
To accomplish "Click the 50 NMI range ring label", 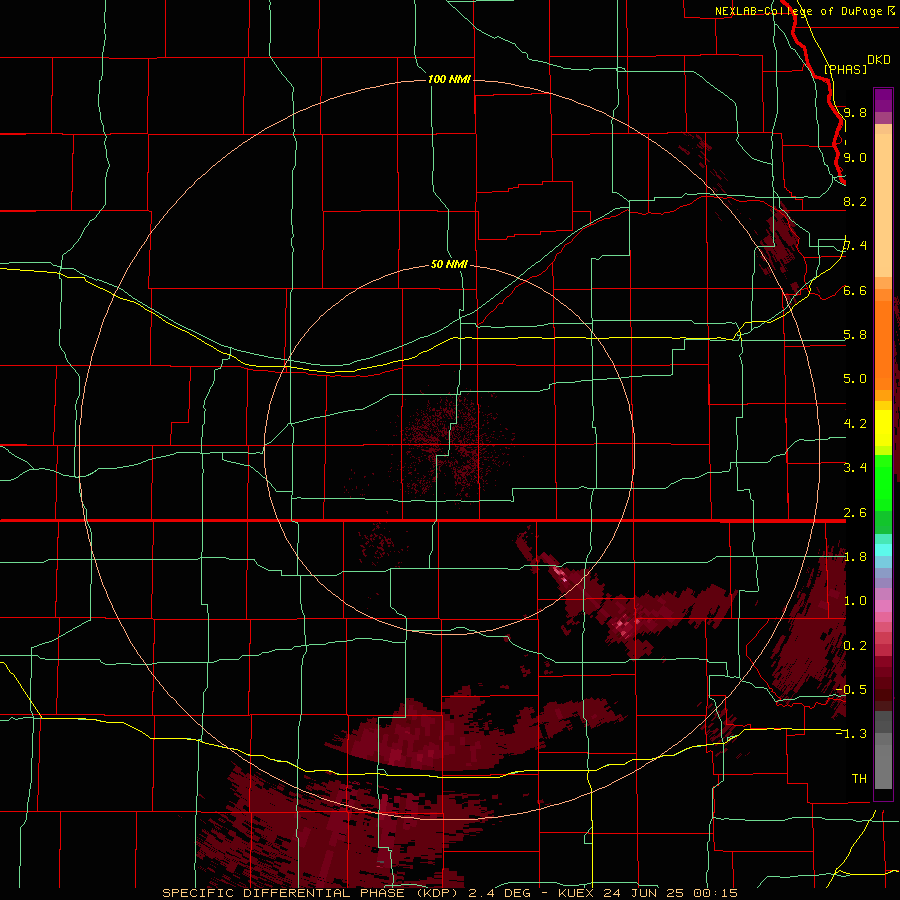I will click(x=449, y=265).
